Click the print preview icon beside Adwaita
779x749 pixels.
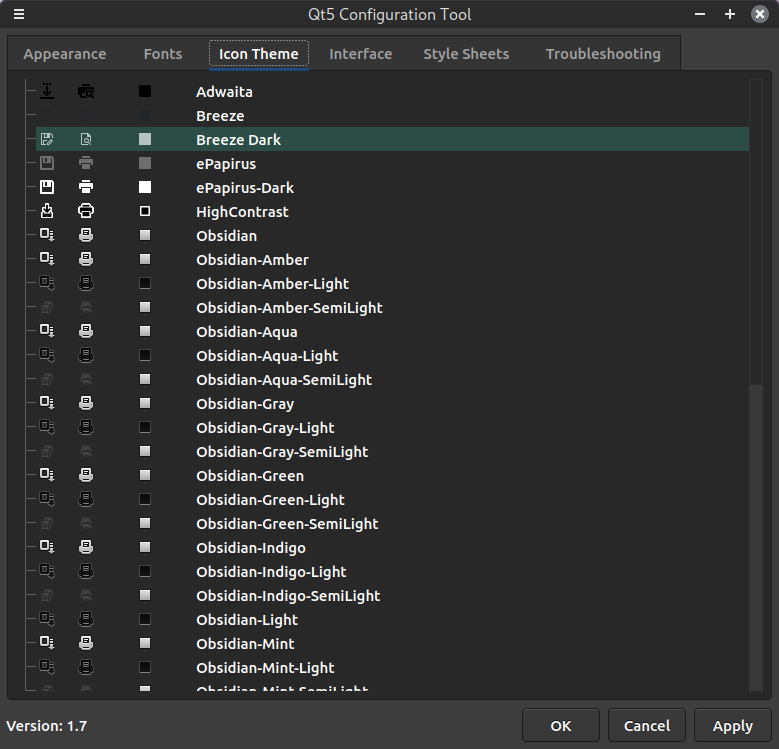[x=86, y=92]
